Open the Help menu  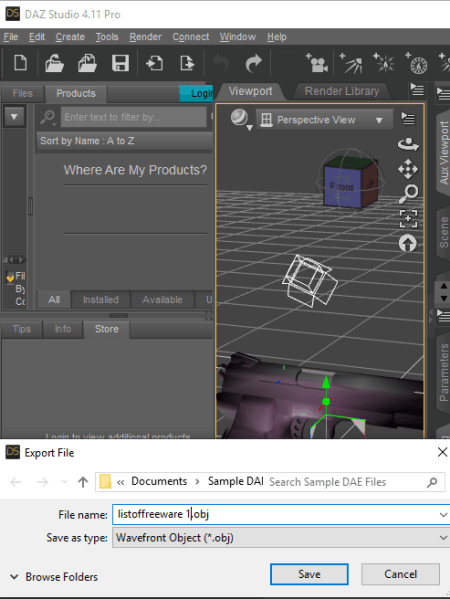pyautogui.click(x=277, y=37)
